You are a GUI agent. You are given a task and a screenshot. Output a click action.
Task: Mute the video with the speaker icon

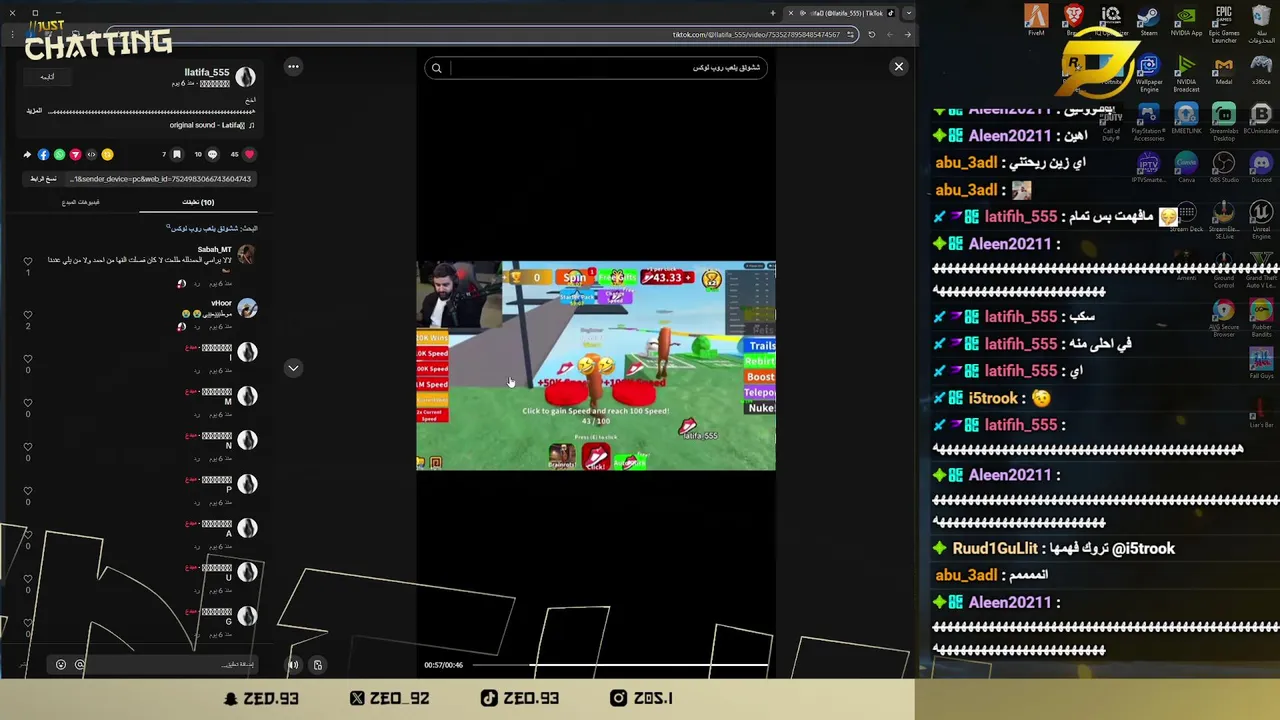[x=293, y=665]
